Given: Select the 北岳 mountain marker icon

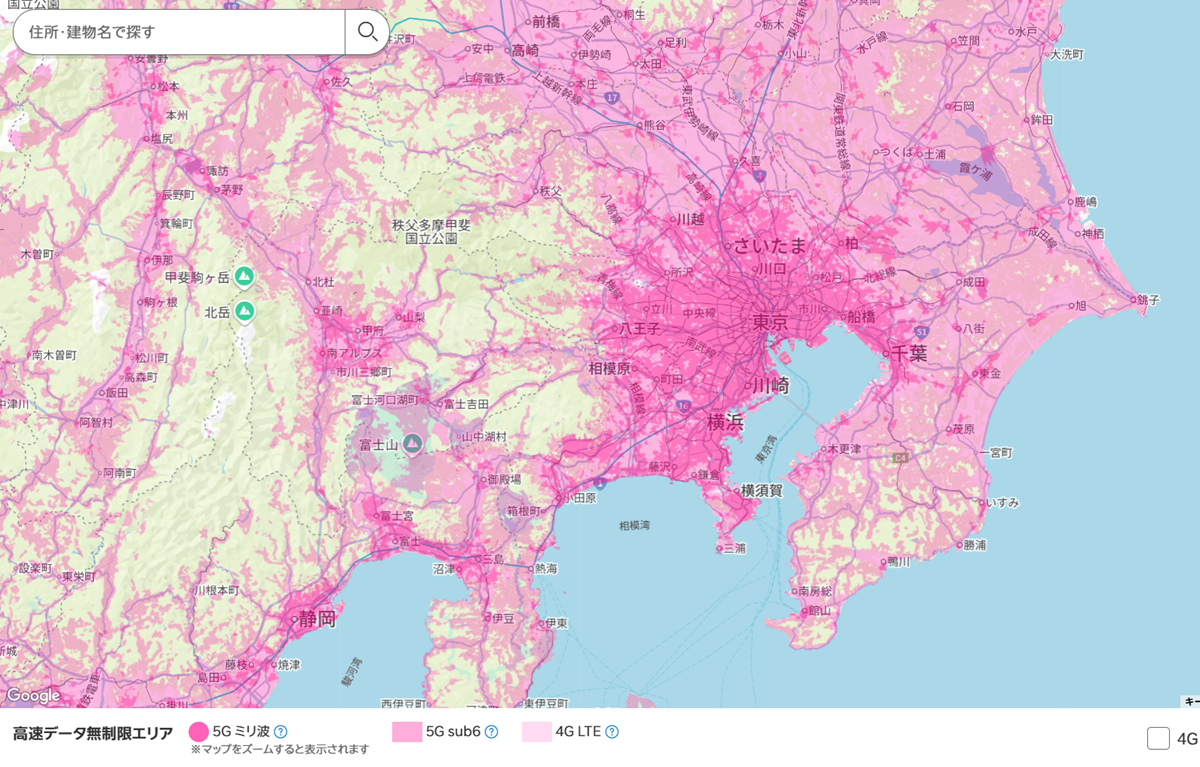Looking at the screenshot, I should 244,312.
